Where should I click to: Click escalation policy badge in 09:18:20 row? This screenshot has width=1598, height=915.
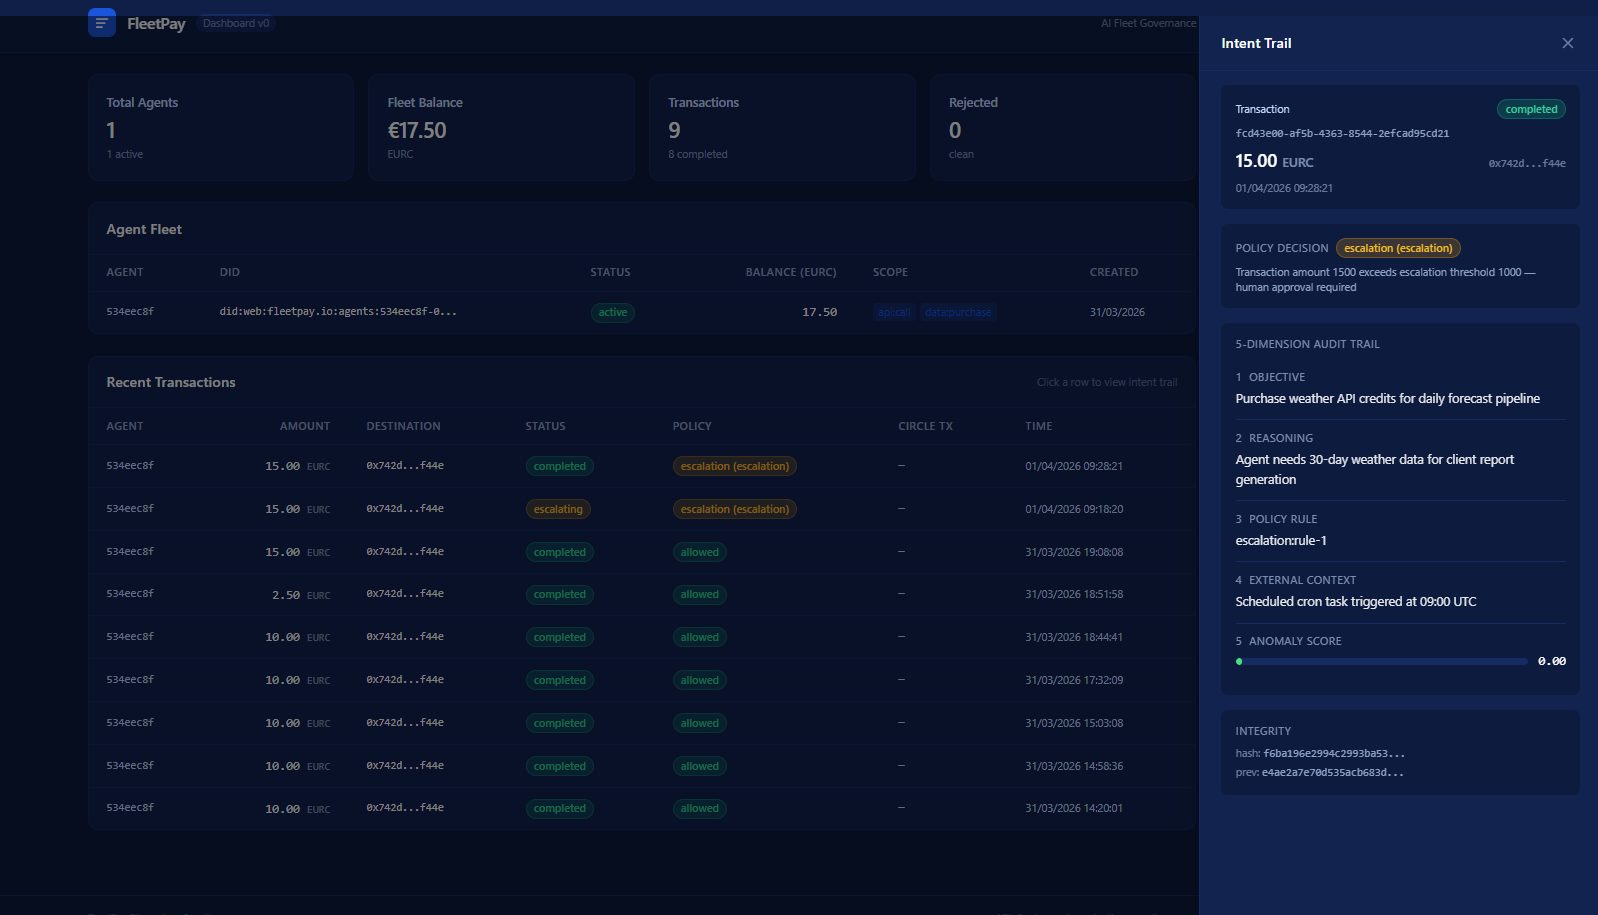(x=735, y=509)
